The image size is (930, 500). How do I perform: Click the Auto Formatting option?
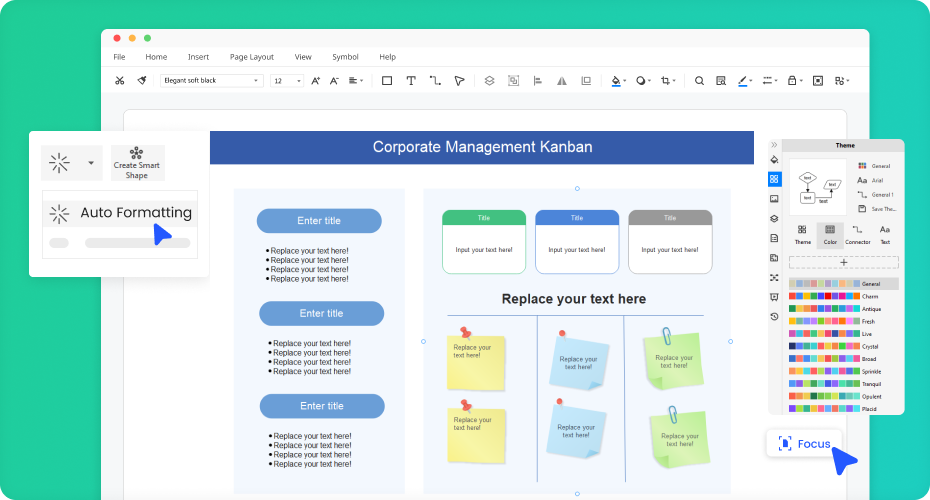pyautogui.click(x=120, y=213)
